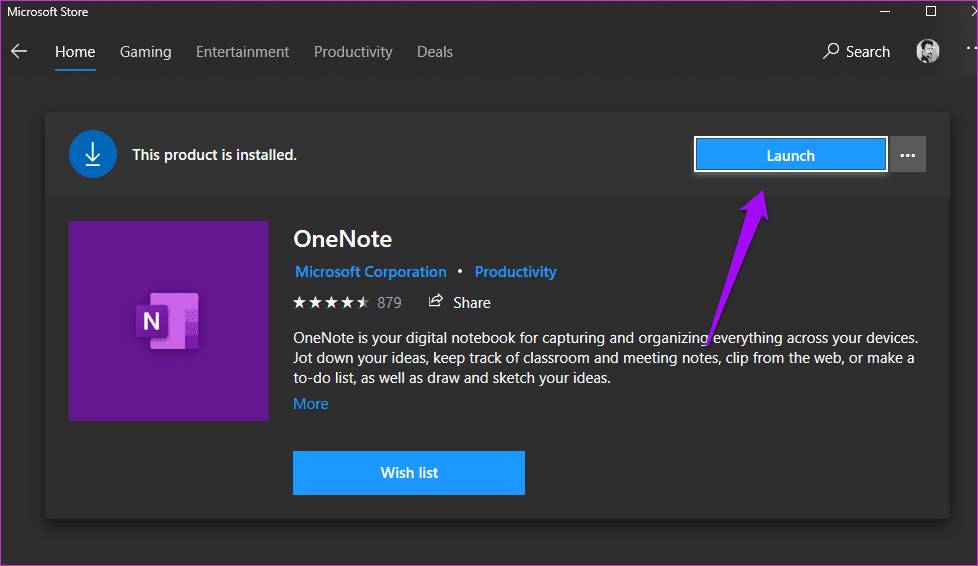978x566 pixels.
Task: Switch to the Gaming tab
Action: (x=145, y=52)
